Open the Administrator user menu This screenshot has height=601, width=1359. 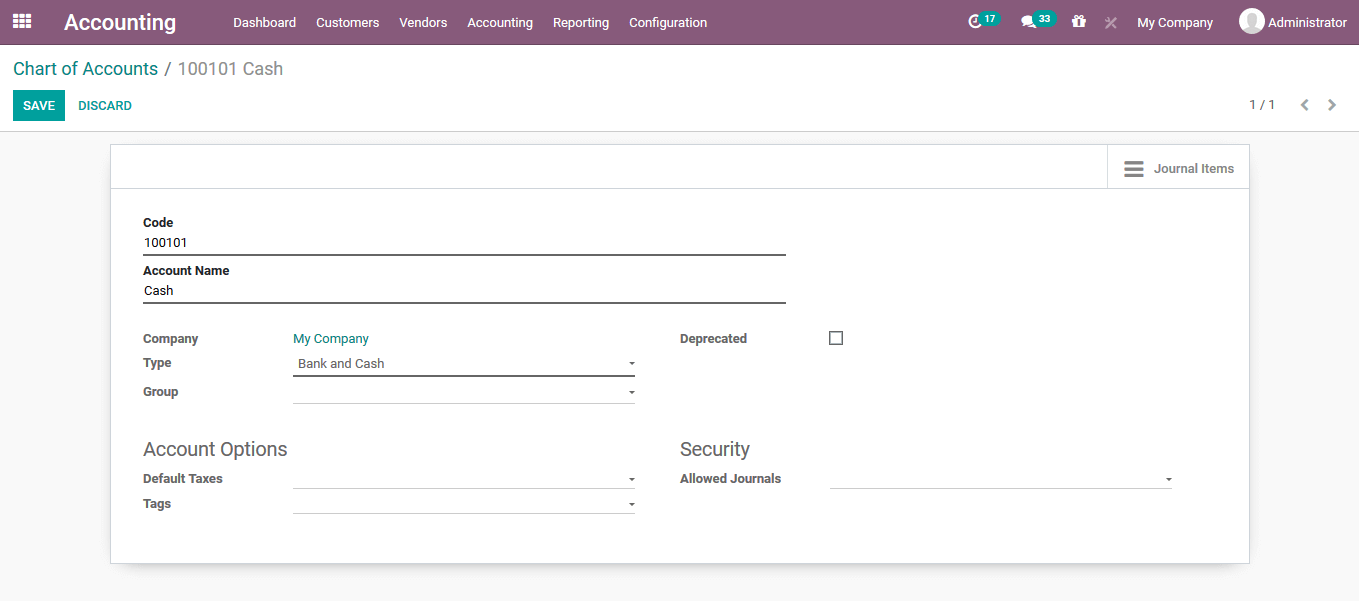click(x=1293, y=21)
